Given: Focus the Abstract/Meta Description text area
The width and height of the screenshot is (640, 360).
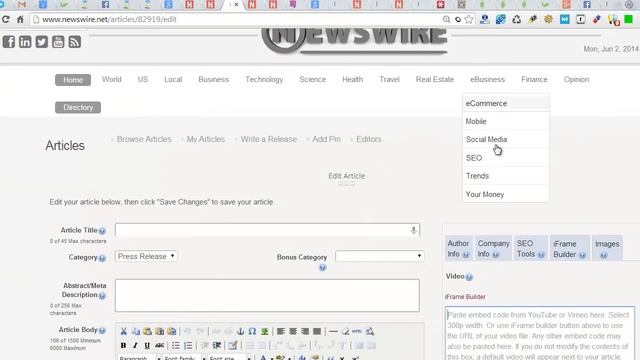Looking at the screenshot, I should click(267, 296).
